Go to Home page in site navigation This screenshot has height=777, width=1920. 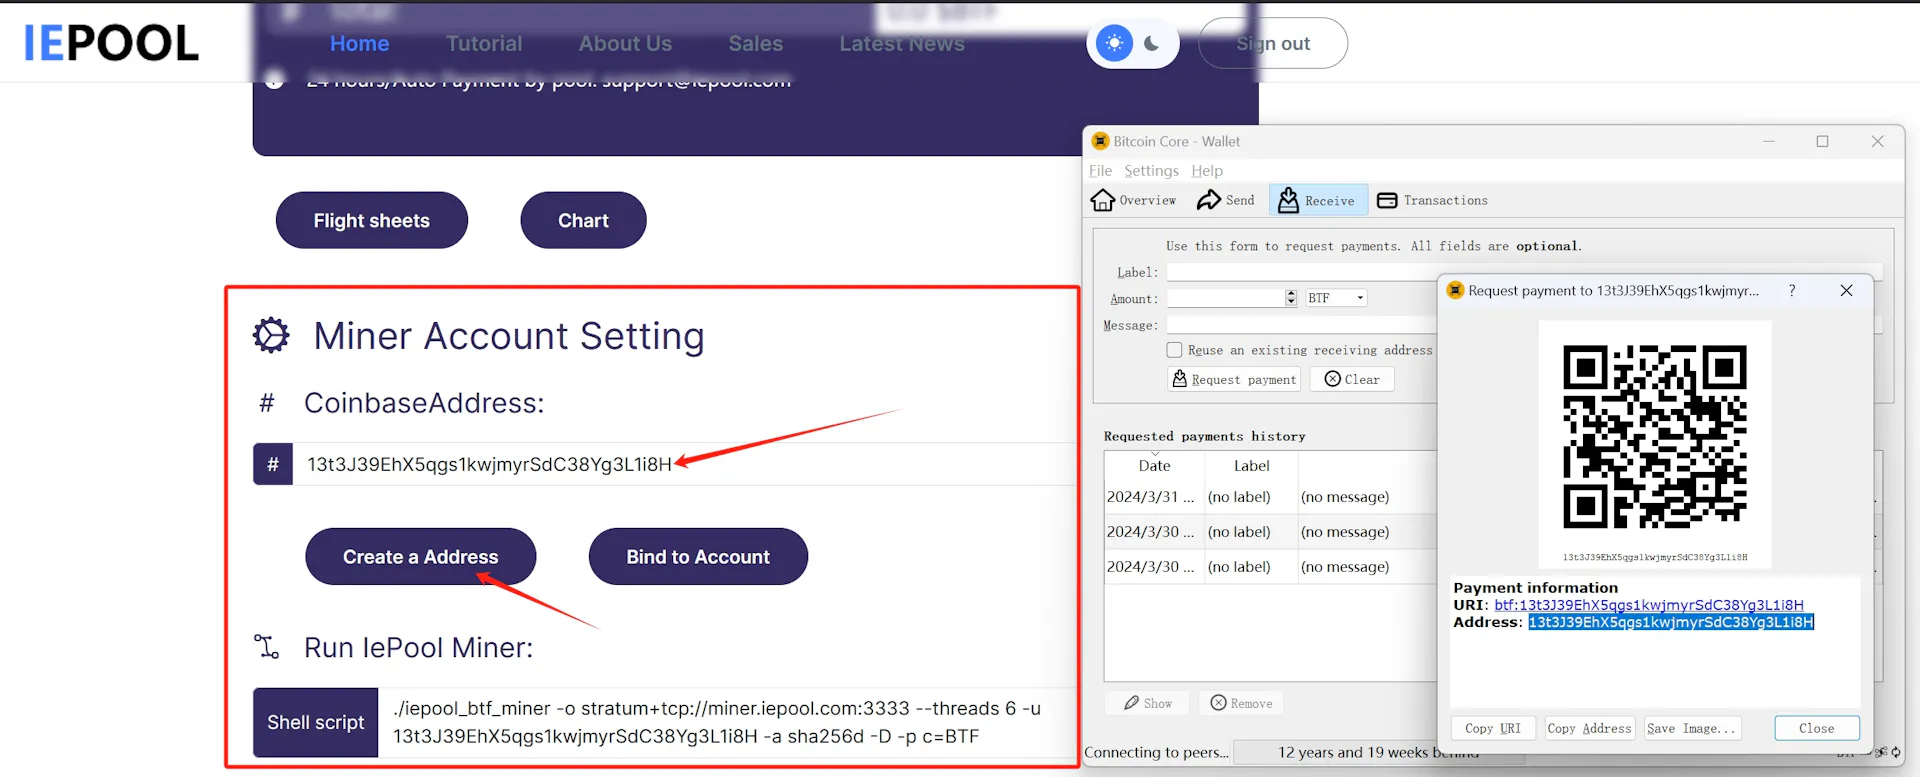[x=360, y=44]
